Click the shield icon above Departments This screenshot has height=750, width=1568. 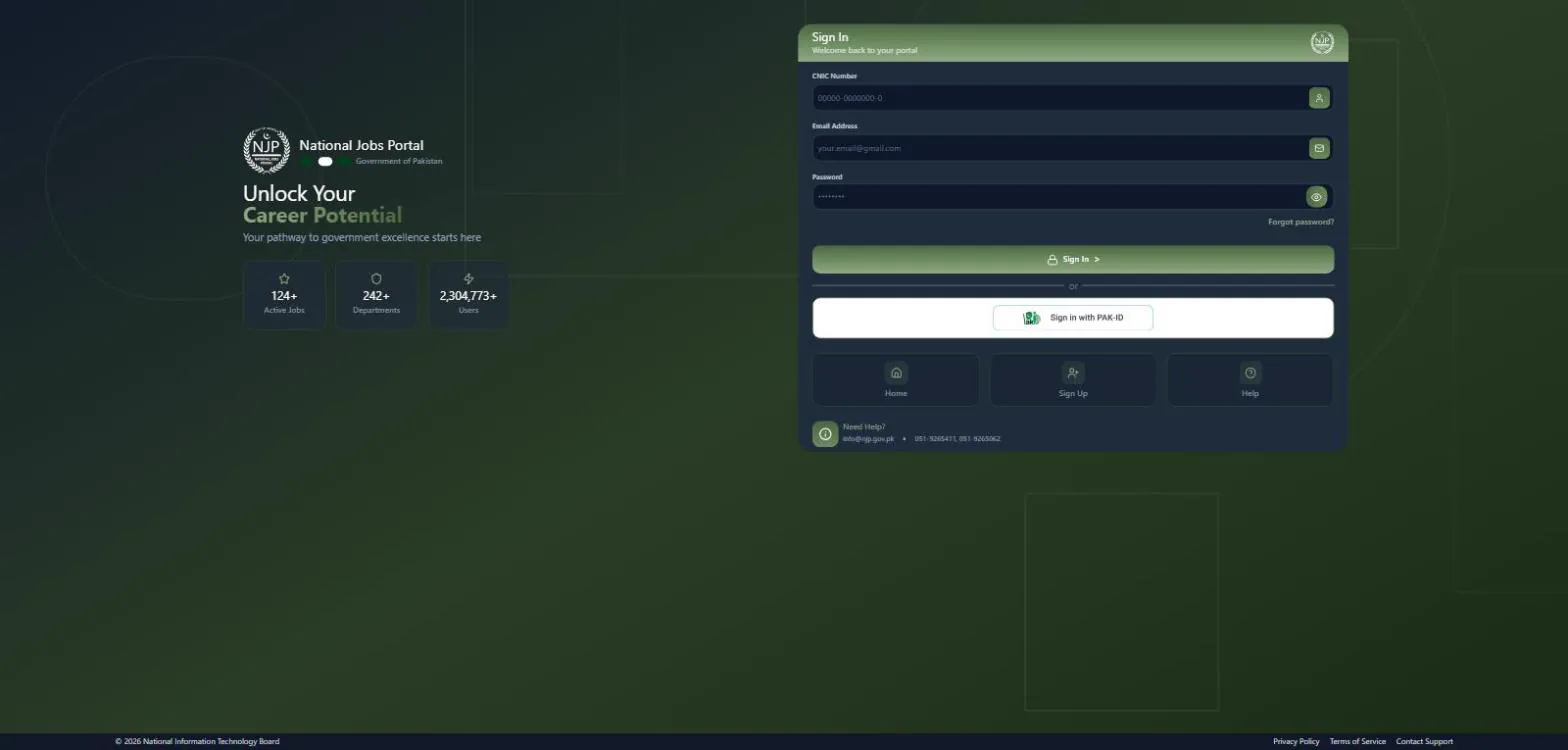(376, 279)
